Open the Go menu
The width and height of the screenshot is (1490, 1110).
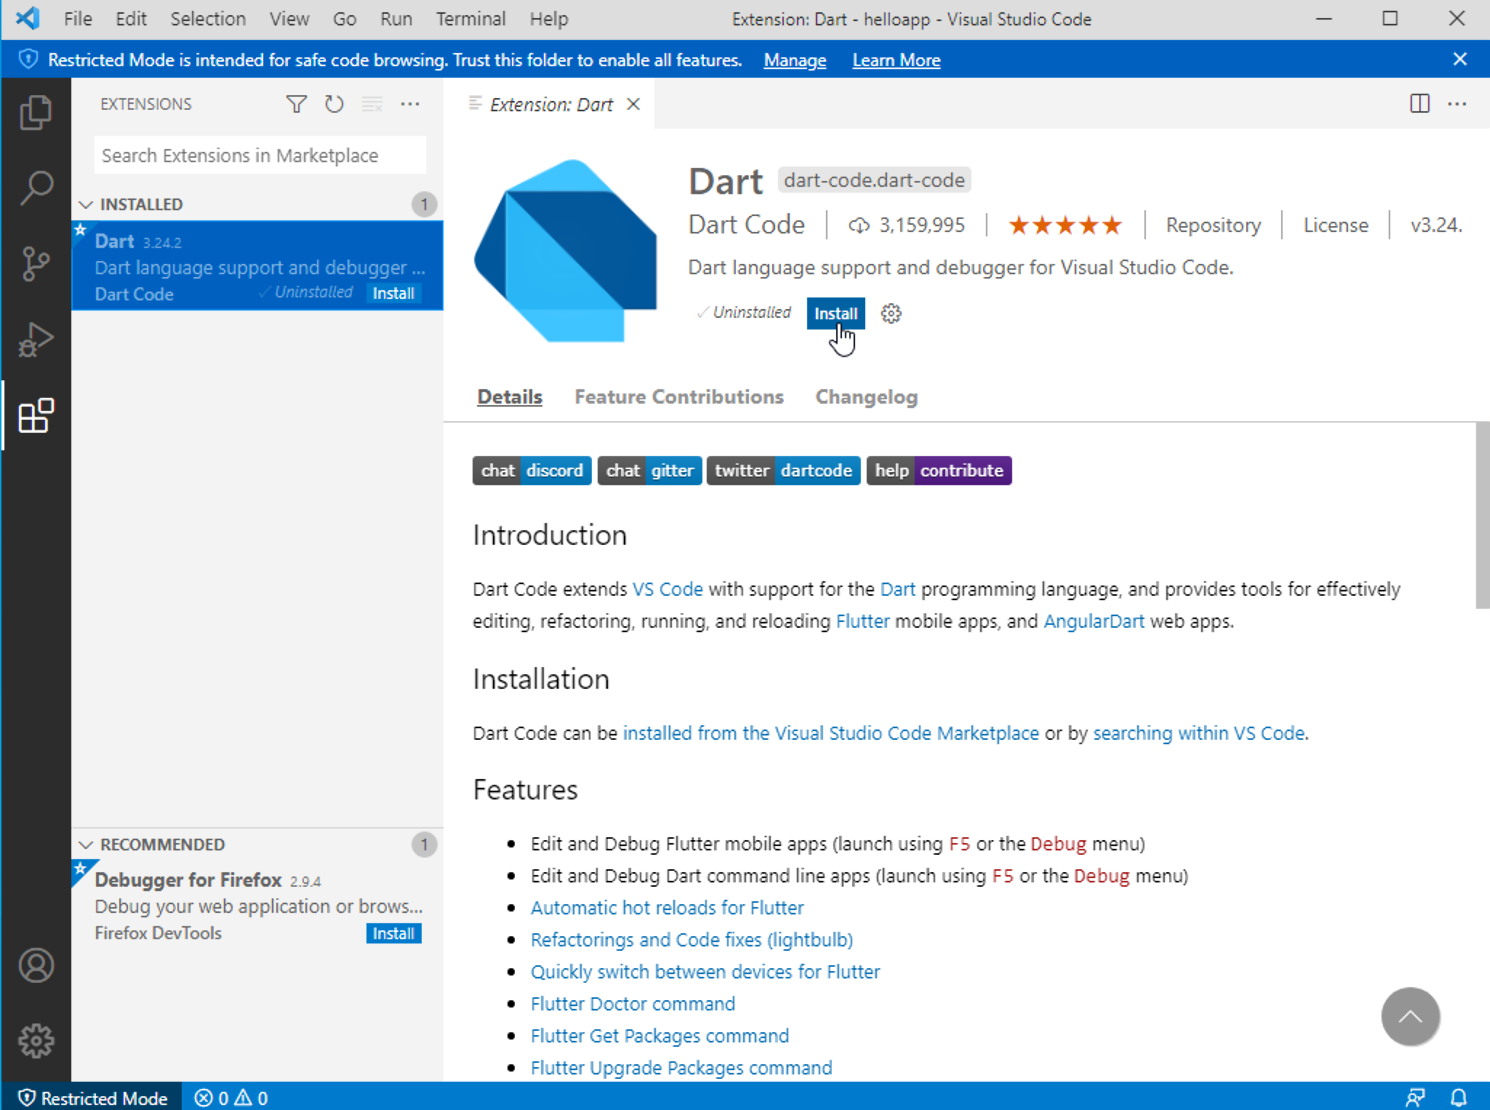[344, 19]
